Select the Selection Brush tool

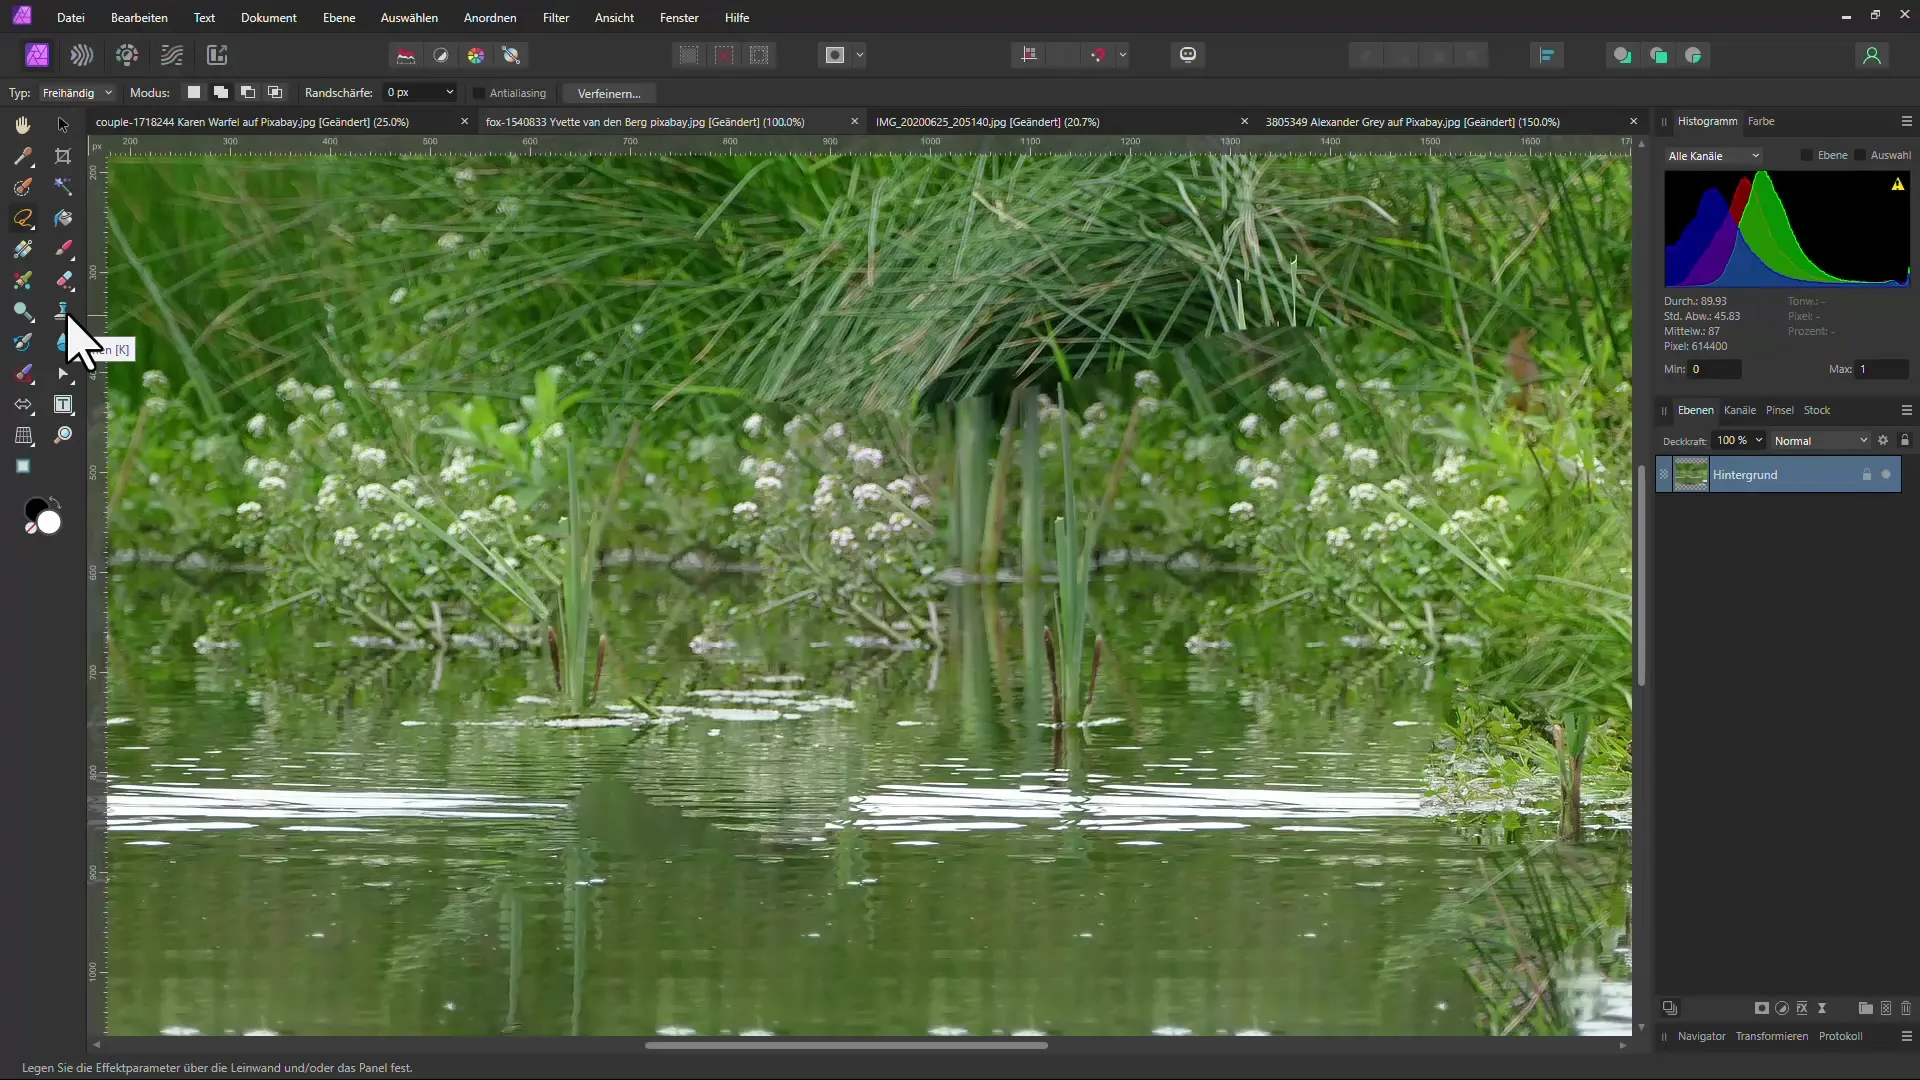point(23,187)
